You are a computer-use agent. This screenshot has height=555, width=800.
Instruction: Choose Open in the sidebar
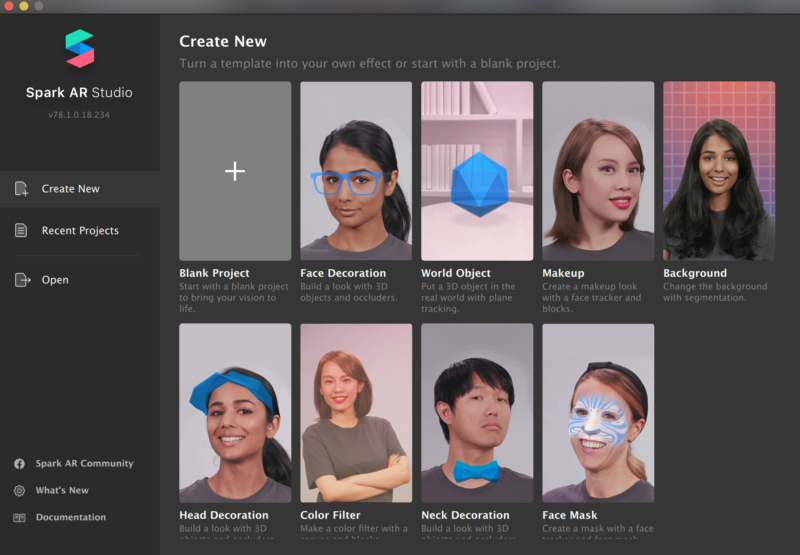55,280
